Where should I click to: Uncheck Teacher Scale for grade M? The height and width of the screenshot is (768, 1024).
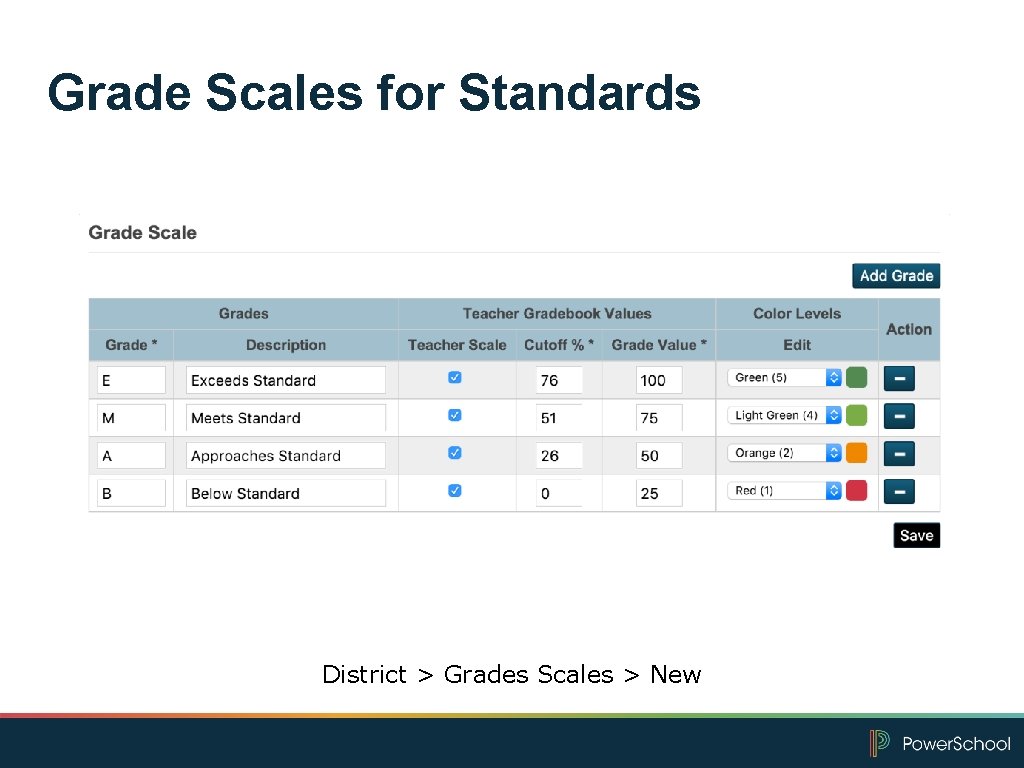[x=455, y=414]
